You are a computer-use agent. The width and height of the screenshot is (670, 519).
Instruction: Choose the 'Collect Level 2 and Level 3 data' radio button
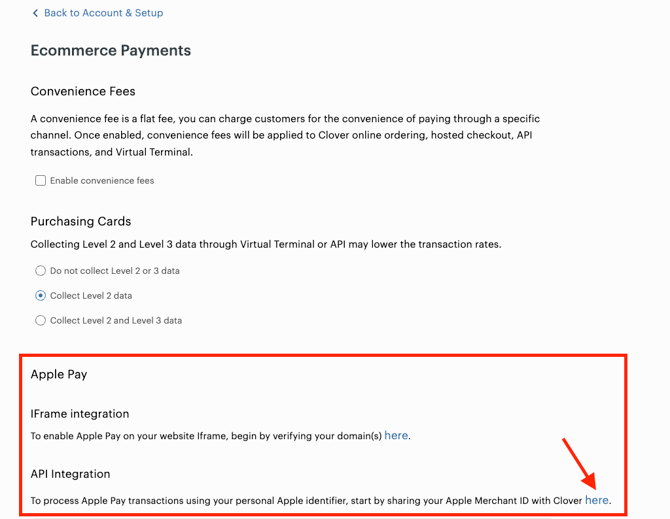40,321
